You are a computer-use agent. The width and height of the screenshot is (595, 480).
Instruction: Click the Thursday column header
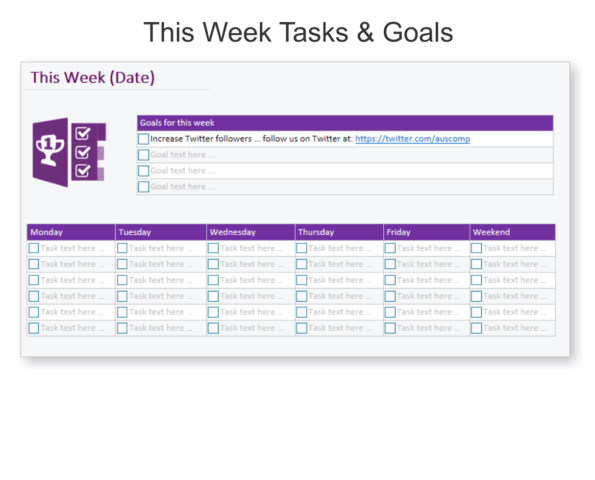[339, 232]
